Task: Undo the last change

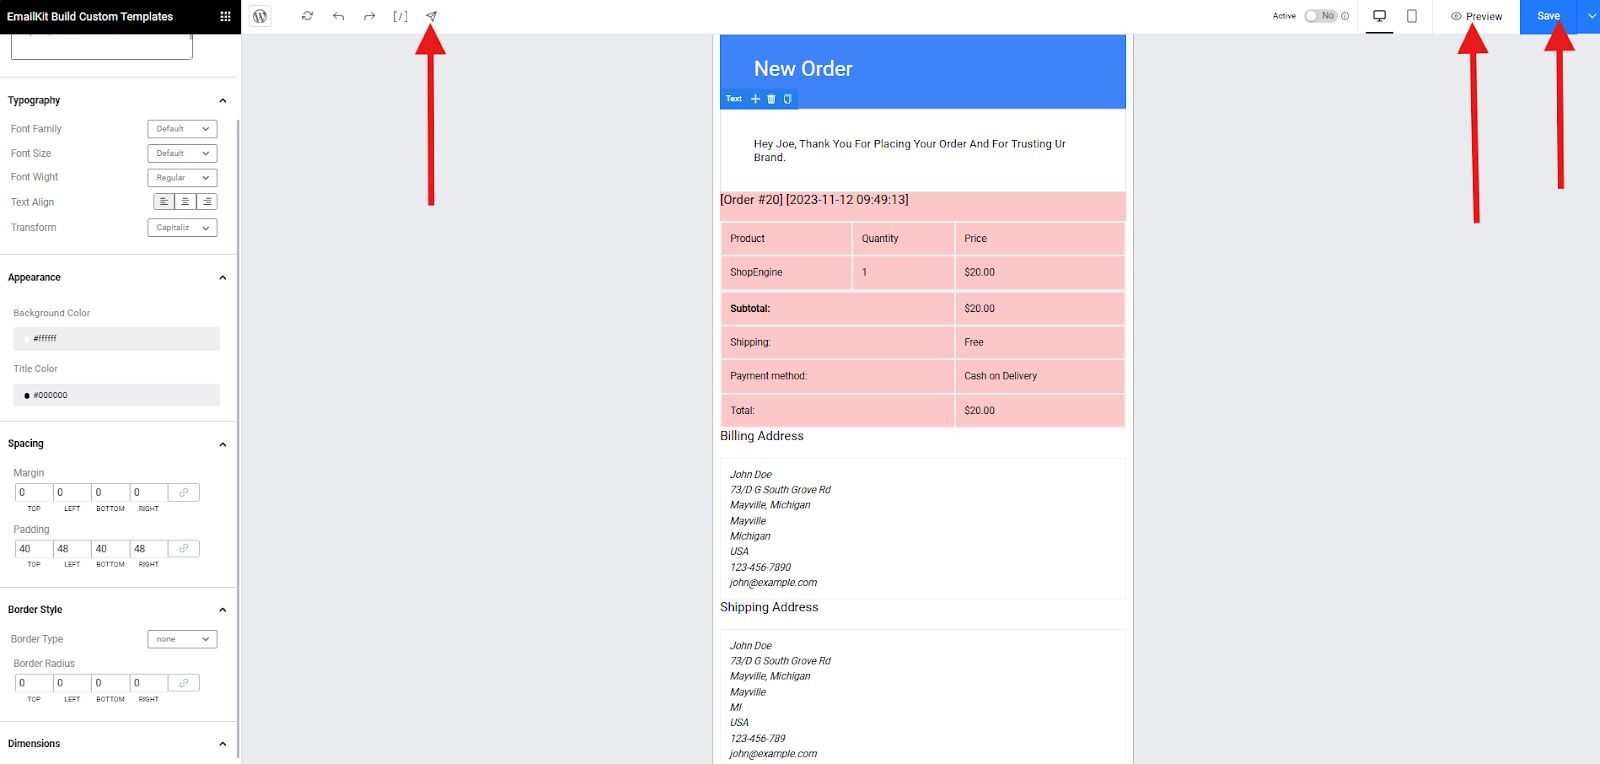Action: point(338,16)
